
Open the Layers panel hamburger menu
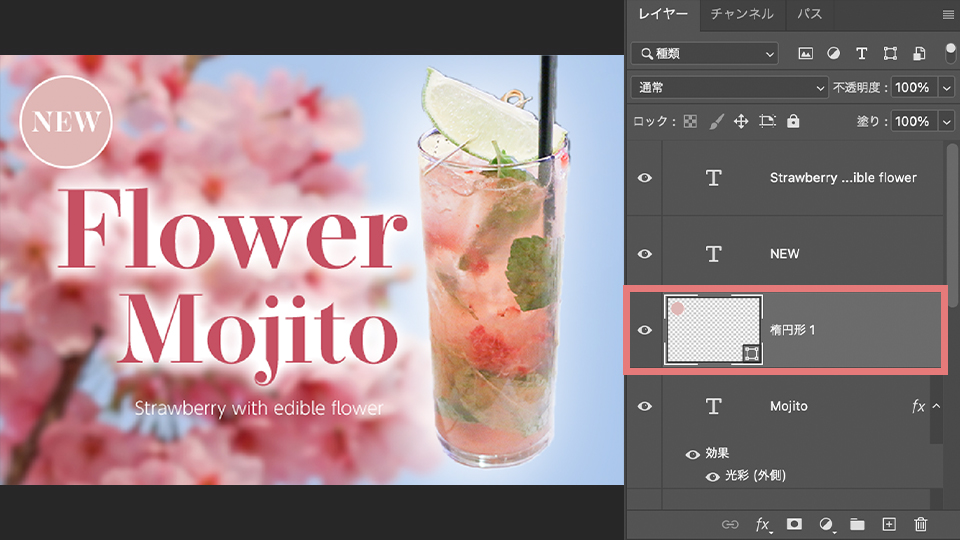click(948, 14)
